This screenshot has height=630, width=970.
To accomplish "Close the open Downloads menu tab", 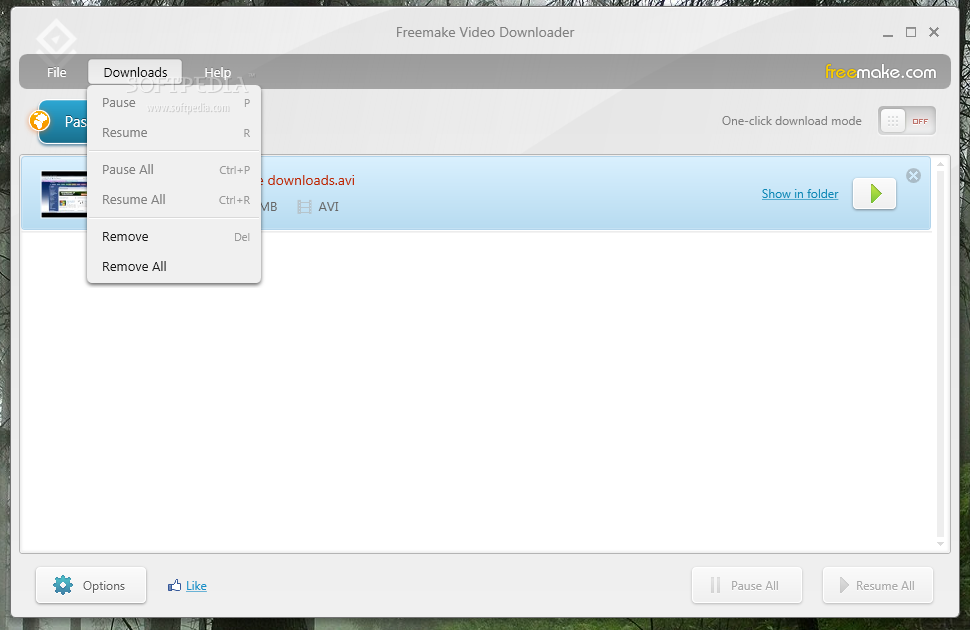I will click(135, 72).
